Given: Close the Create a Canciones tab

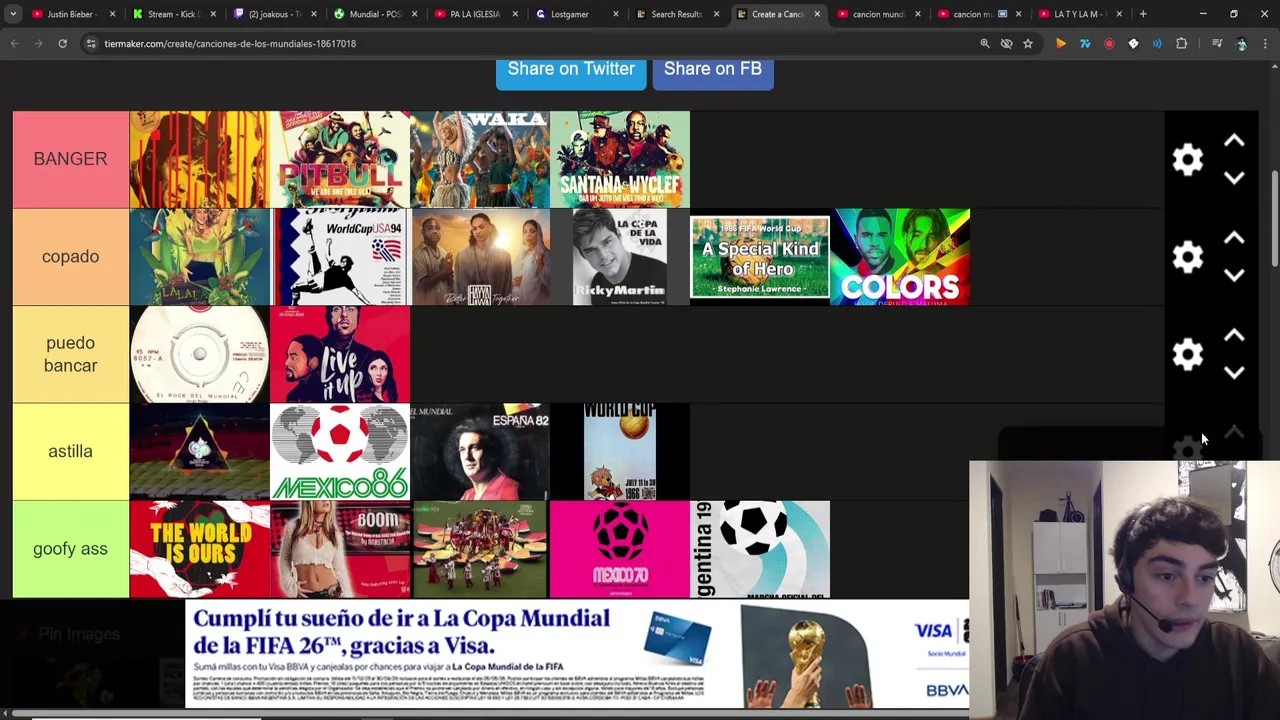Looking at the screenshot, I should pyautogui.click(x=817, y=14).
